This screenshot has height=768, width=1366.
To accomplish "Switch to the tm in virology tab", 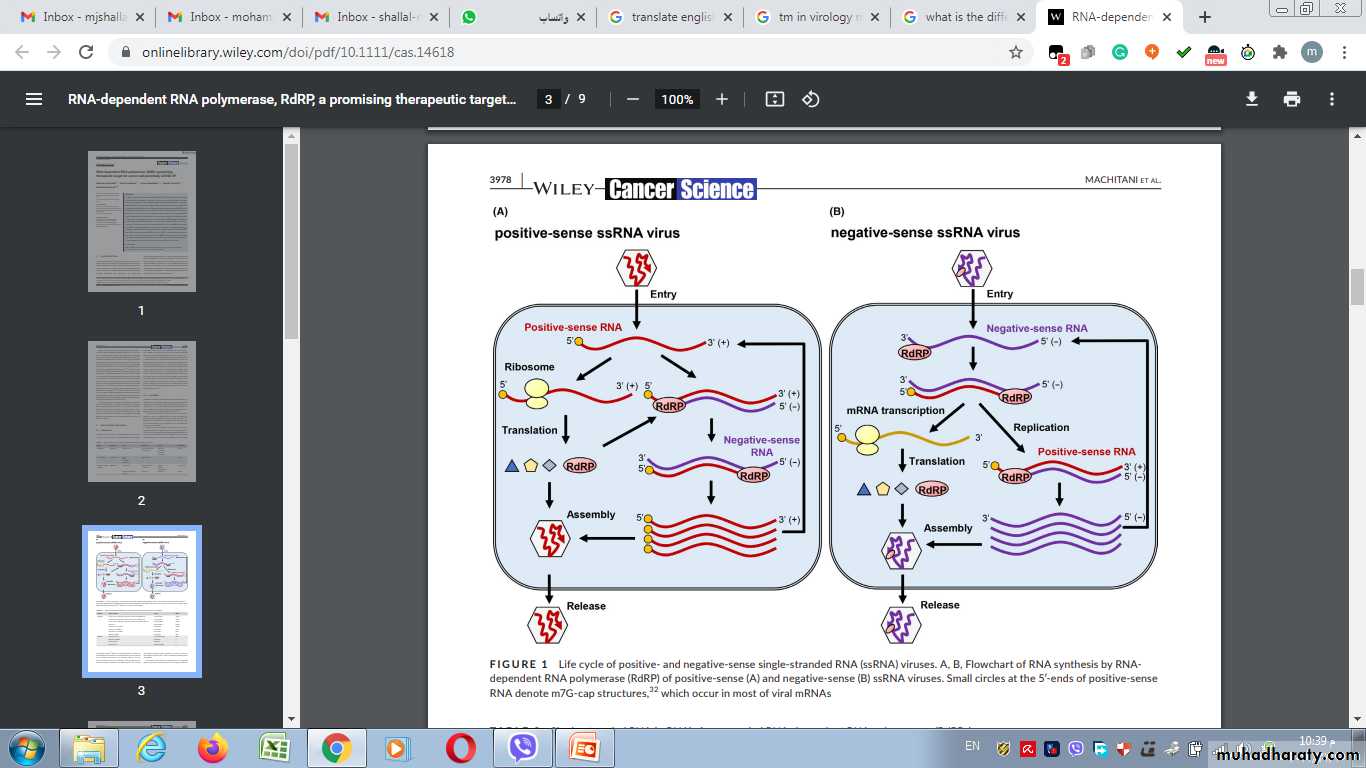I will coord(817,17).
